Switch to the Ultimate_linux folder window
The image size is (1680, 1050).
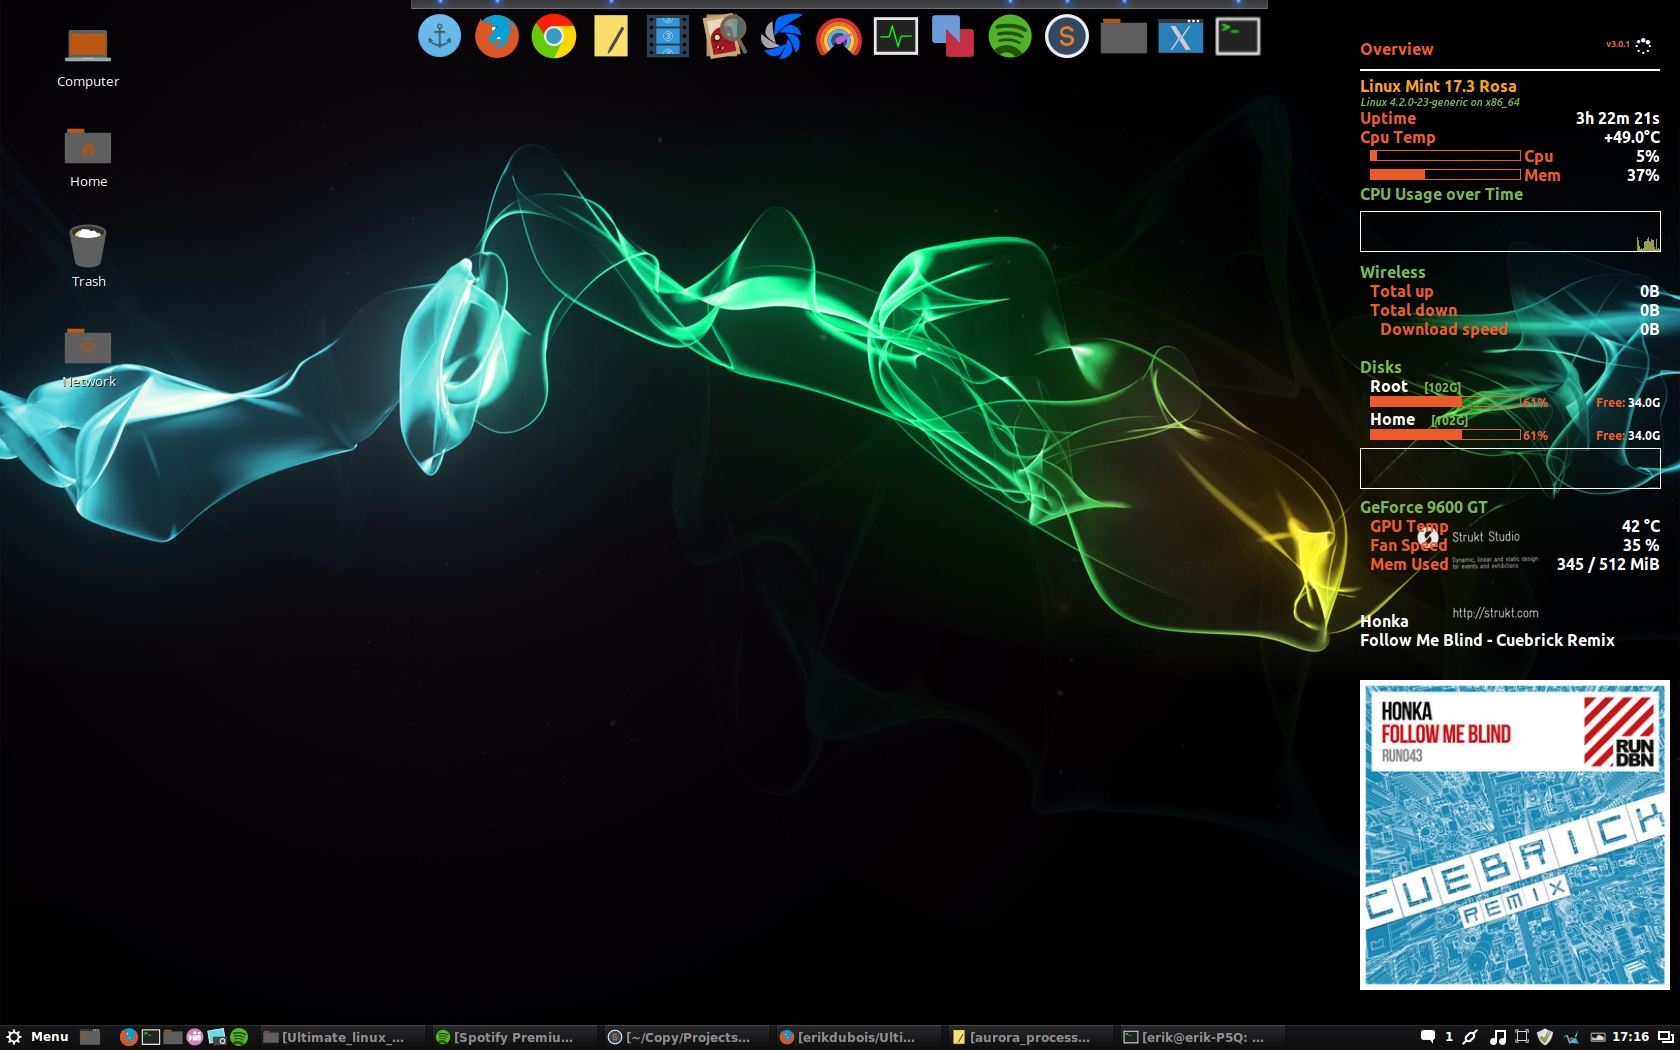pos(340,1037)
